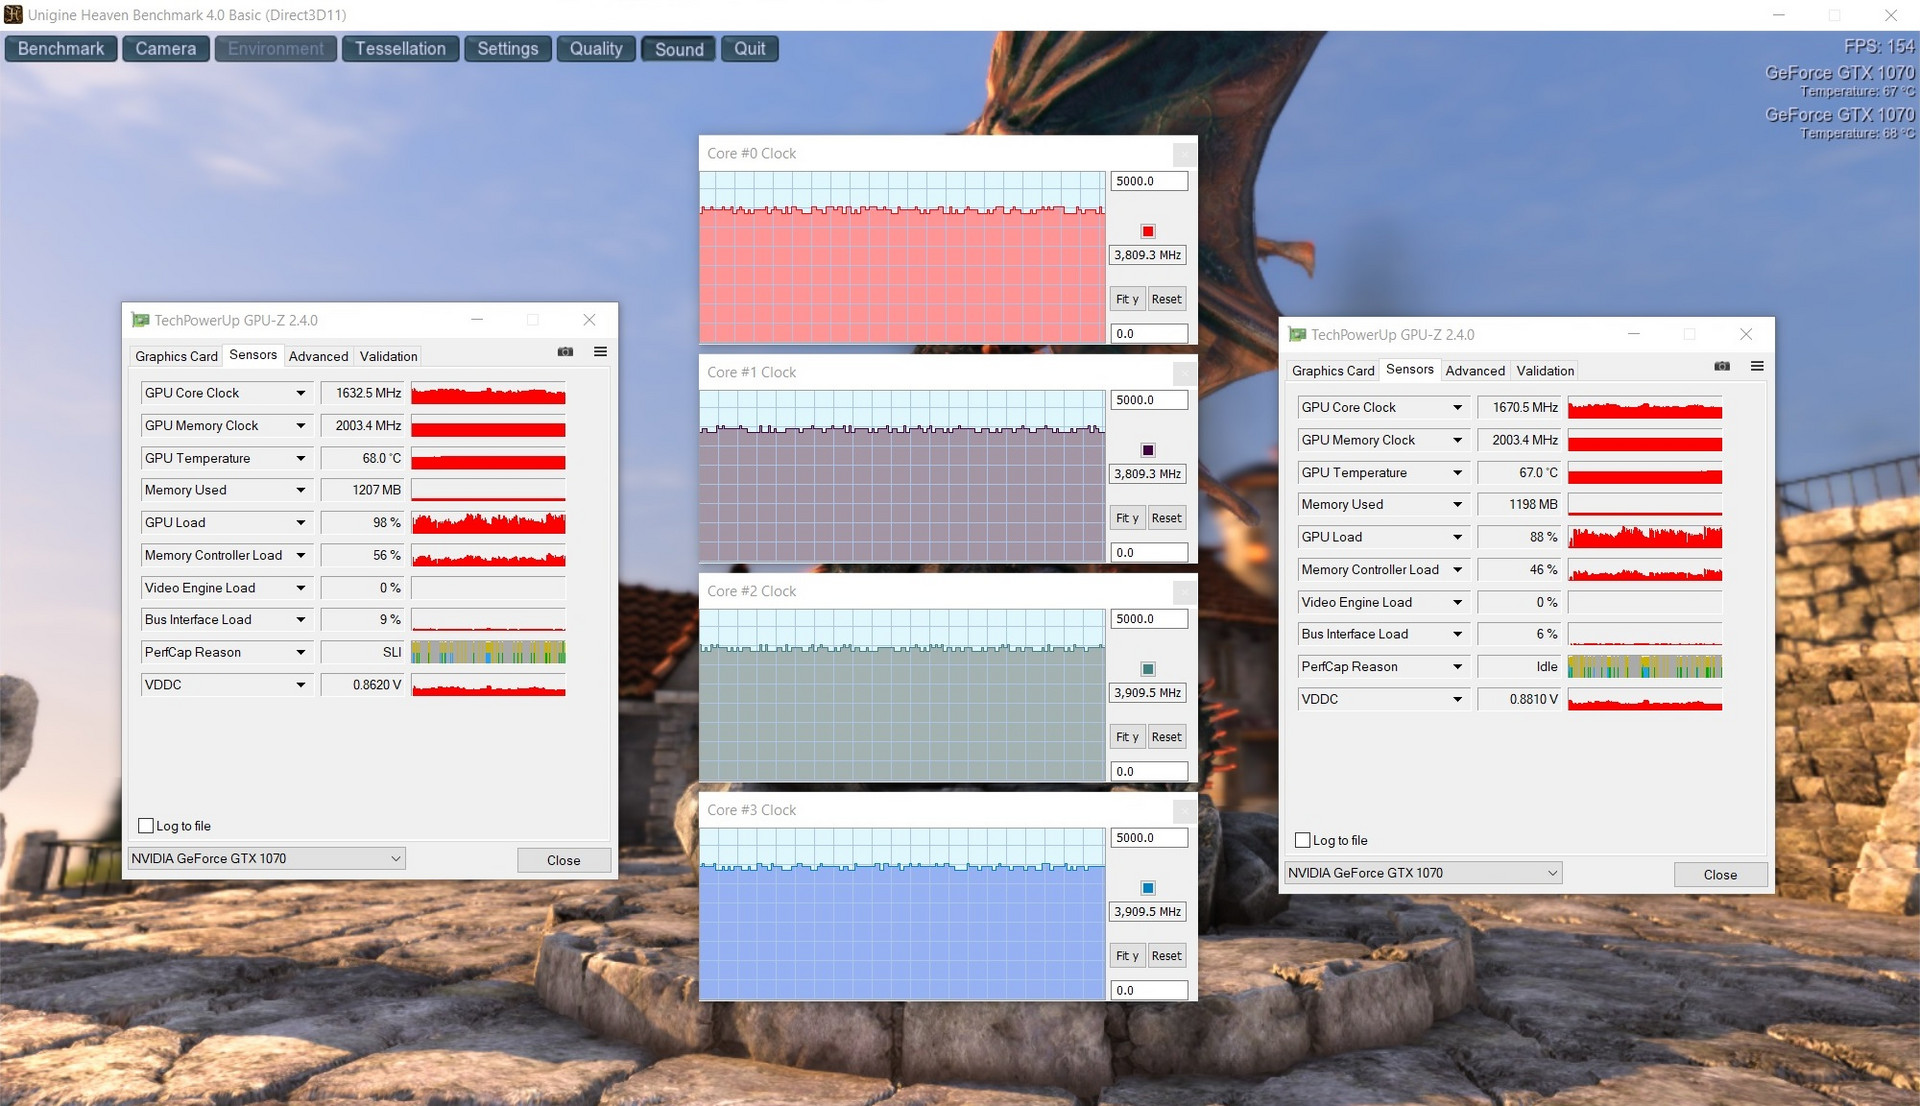Click Fit y button on Core #2 Clock

1127,737
